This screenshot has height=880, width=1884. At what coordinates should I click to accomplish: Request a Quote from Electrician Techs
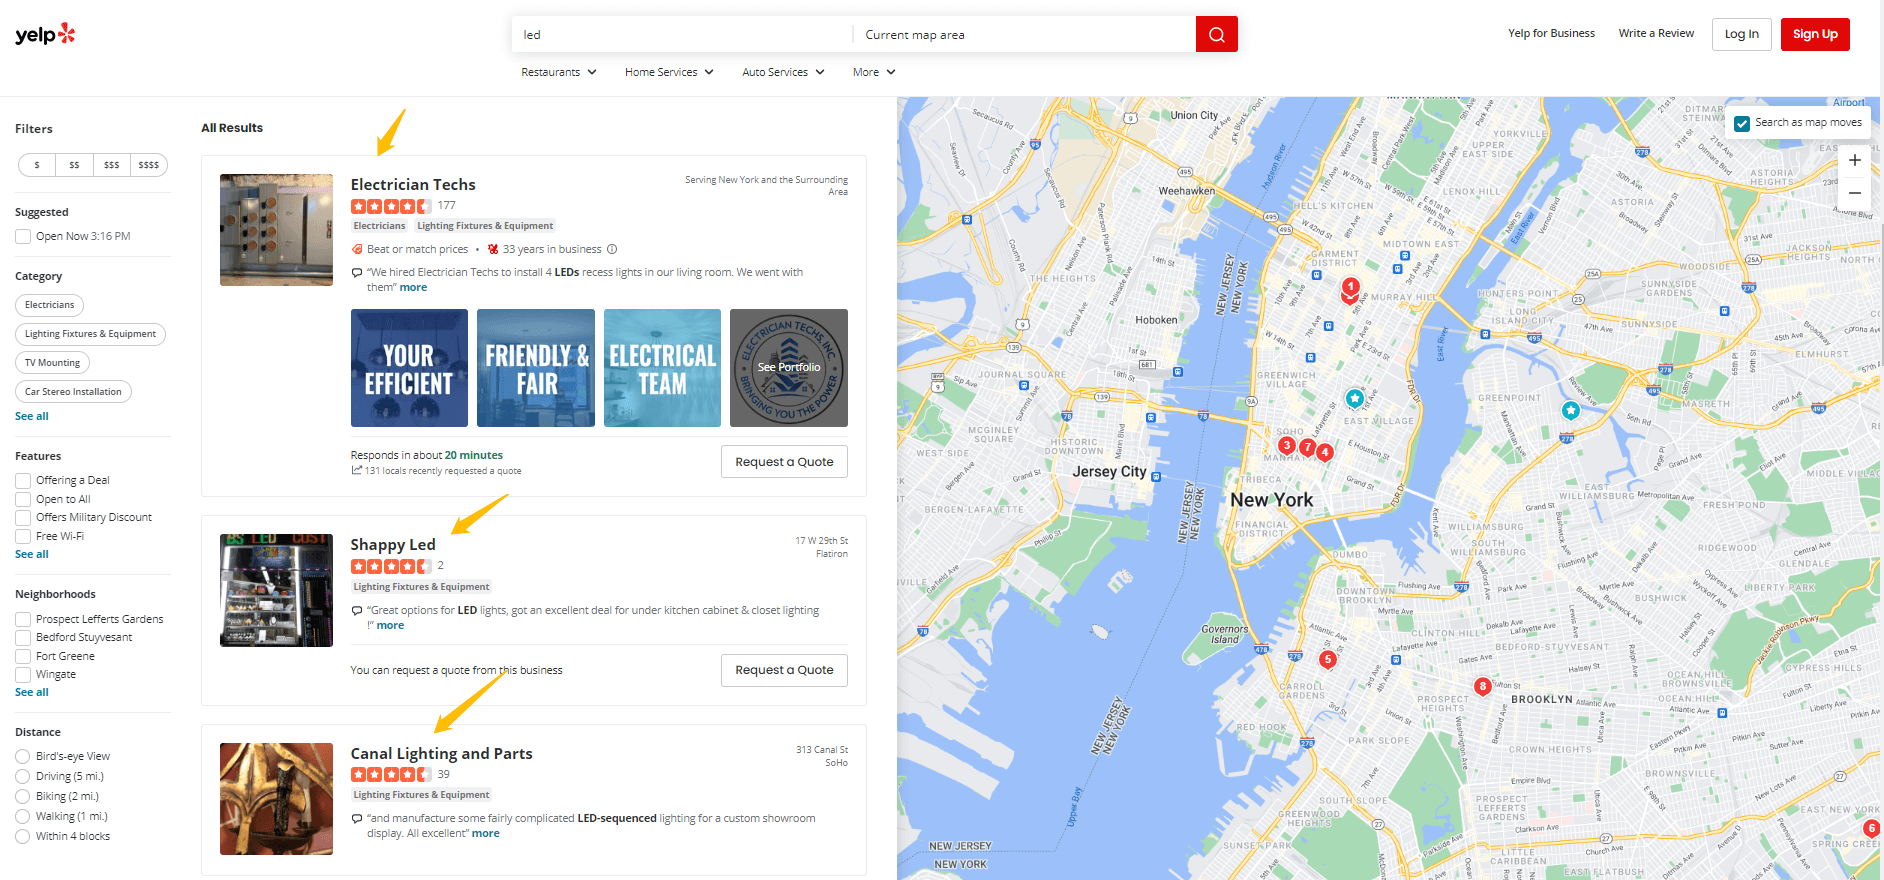click(x=784, y=462)
